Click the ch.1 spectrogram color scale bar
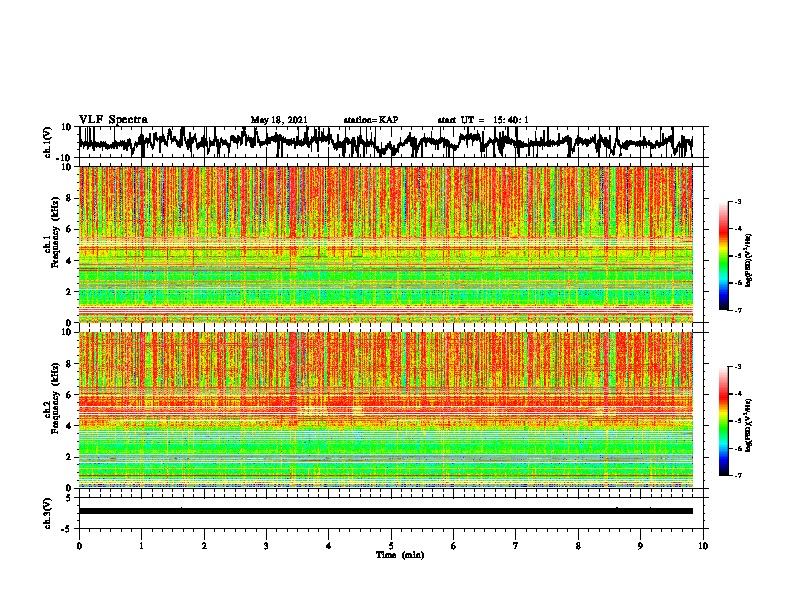 tap(724, 256)
